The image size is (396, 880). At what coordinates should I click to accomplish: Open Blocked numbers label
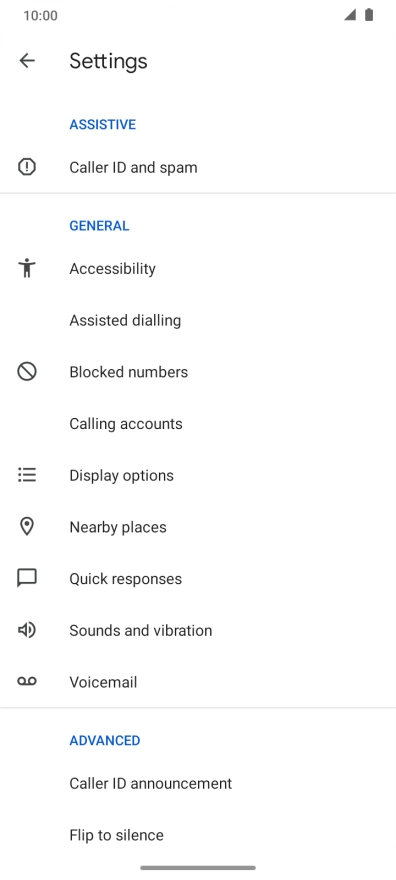128,372
